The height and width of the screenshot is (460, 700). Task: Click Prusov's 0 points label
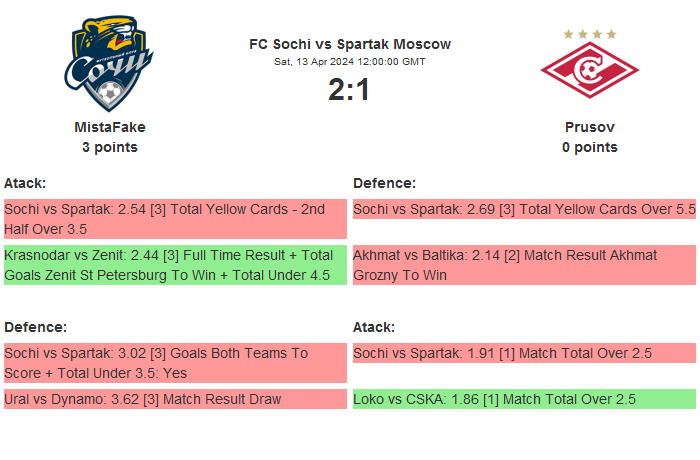pyautogui.click(x=589, y=147)
